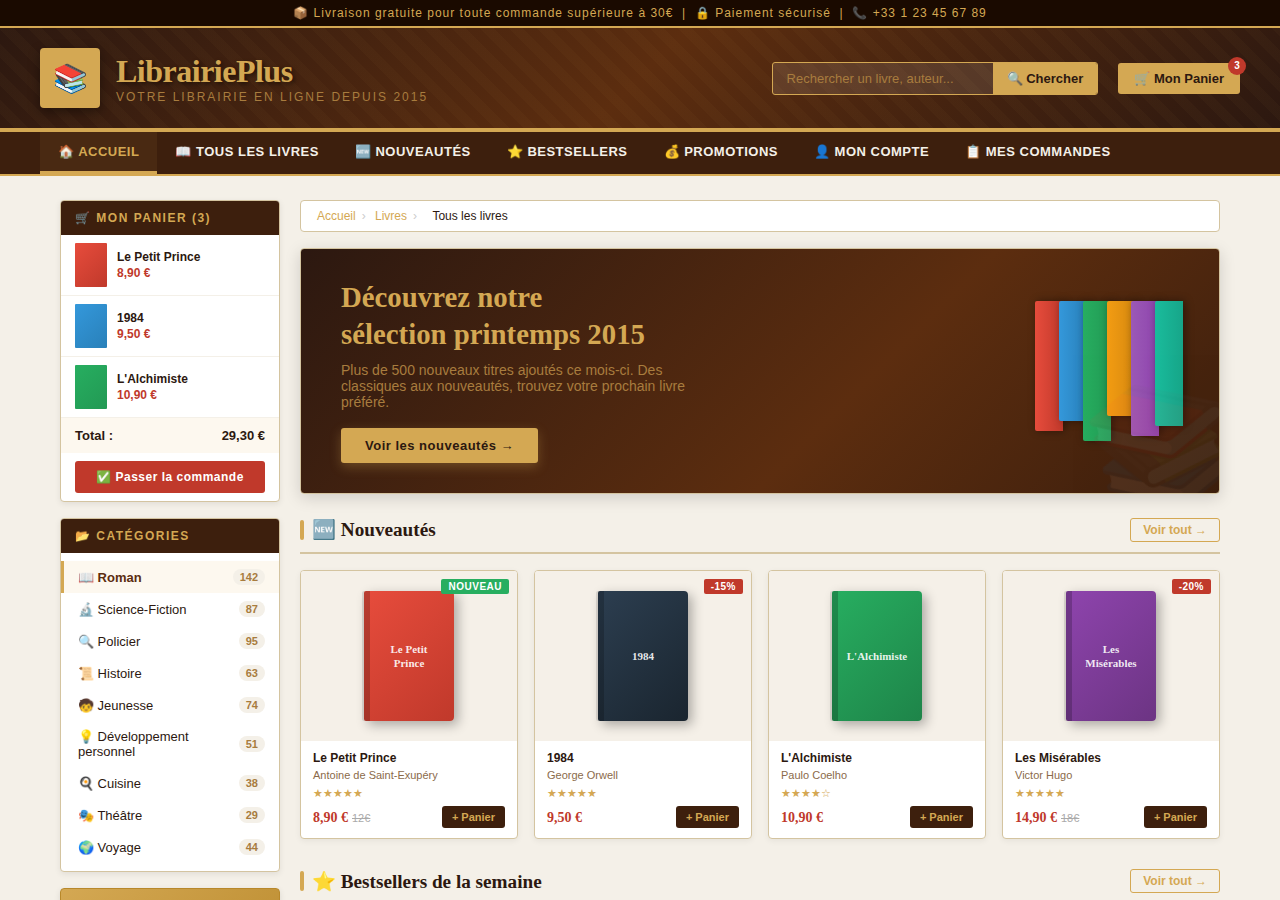The height and width of the screenshot is (900, 1280).
Task: Select the Science-Fiction flask icon in categories
Action: [x=87, y=609]
